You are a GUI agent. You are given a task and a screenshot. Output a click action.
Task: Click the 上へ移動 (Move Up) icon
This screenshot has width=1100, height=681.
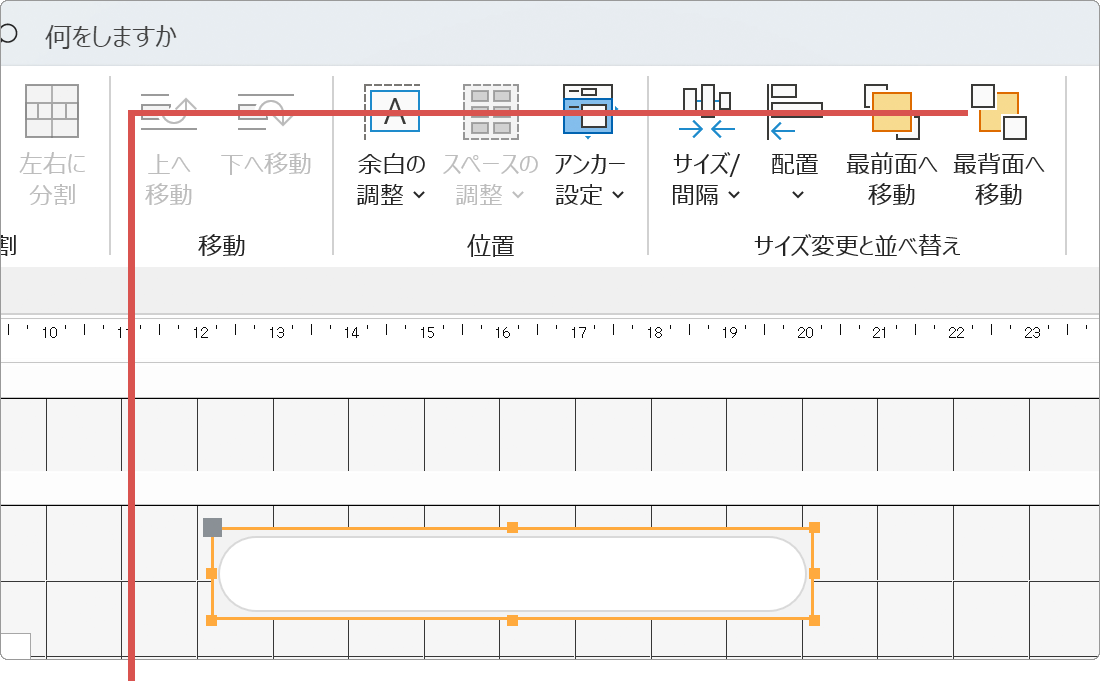pyautogui.click(x=170, y=110)
